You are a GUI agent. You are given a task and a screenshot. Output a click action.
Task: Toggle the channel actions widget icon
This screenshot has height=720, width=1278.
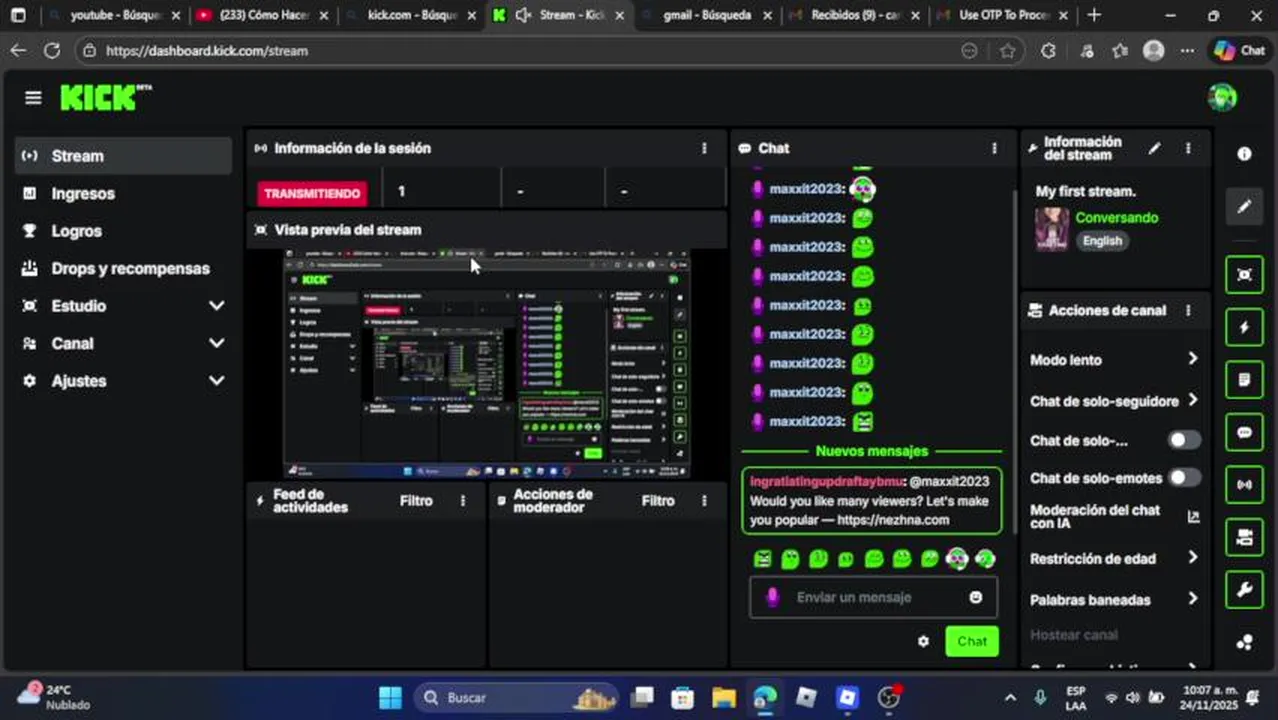[x=1244, y=538]
